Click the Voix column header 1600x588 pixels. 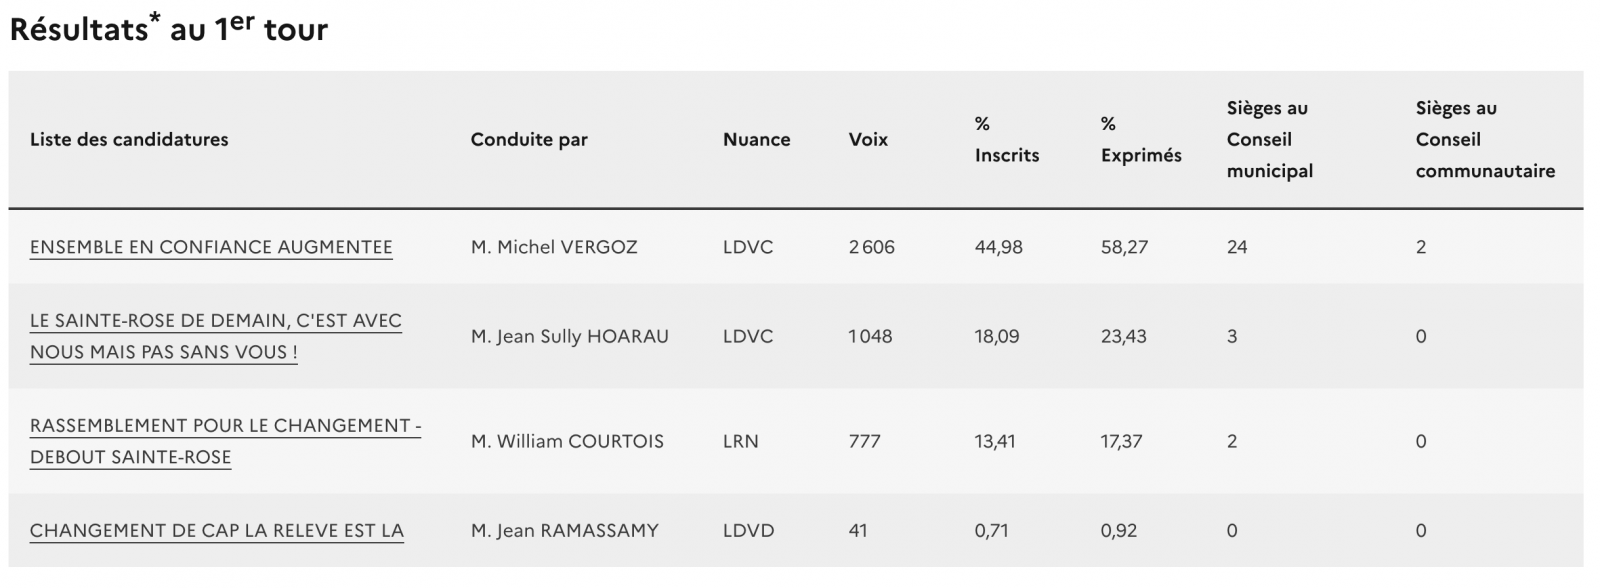pos(868,140)
